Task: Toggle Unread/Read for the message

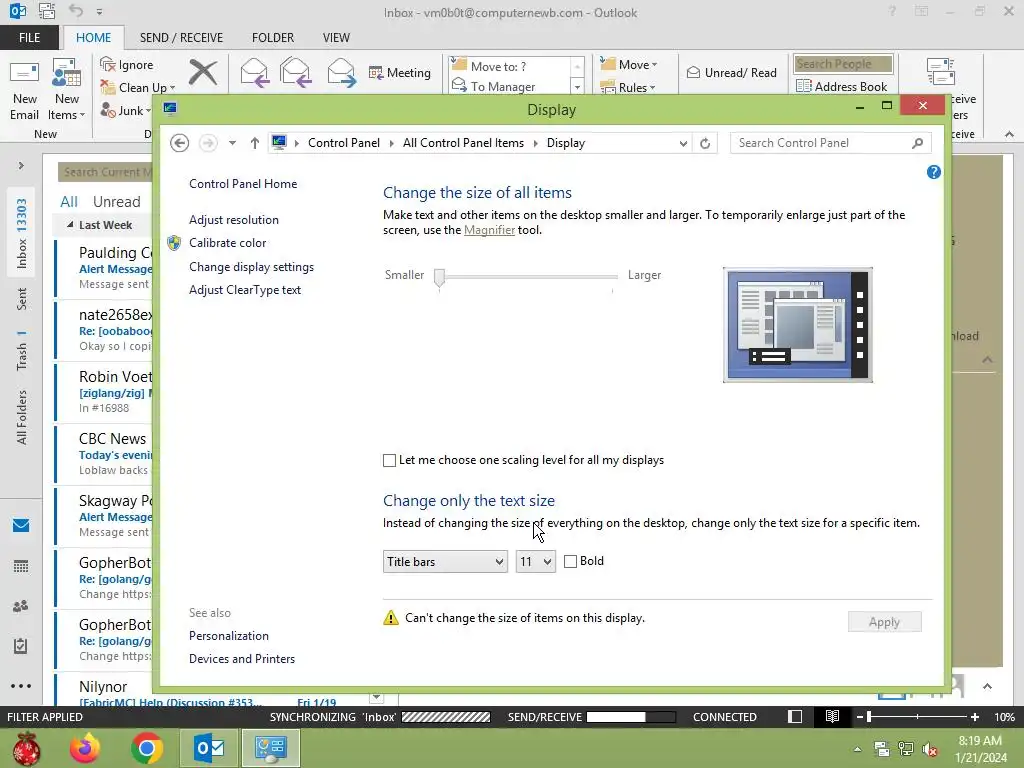Action: point(731,72)
